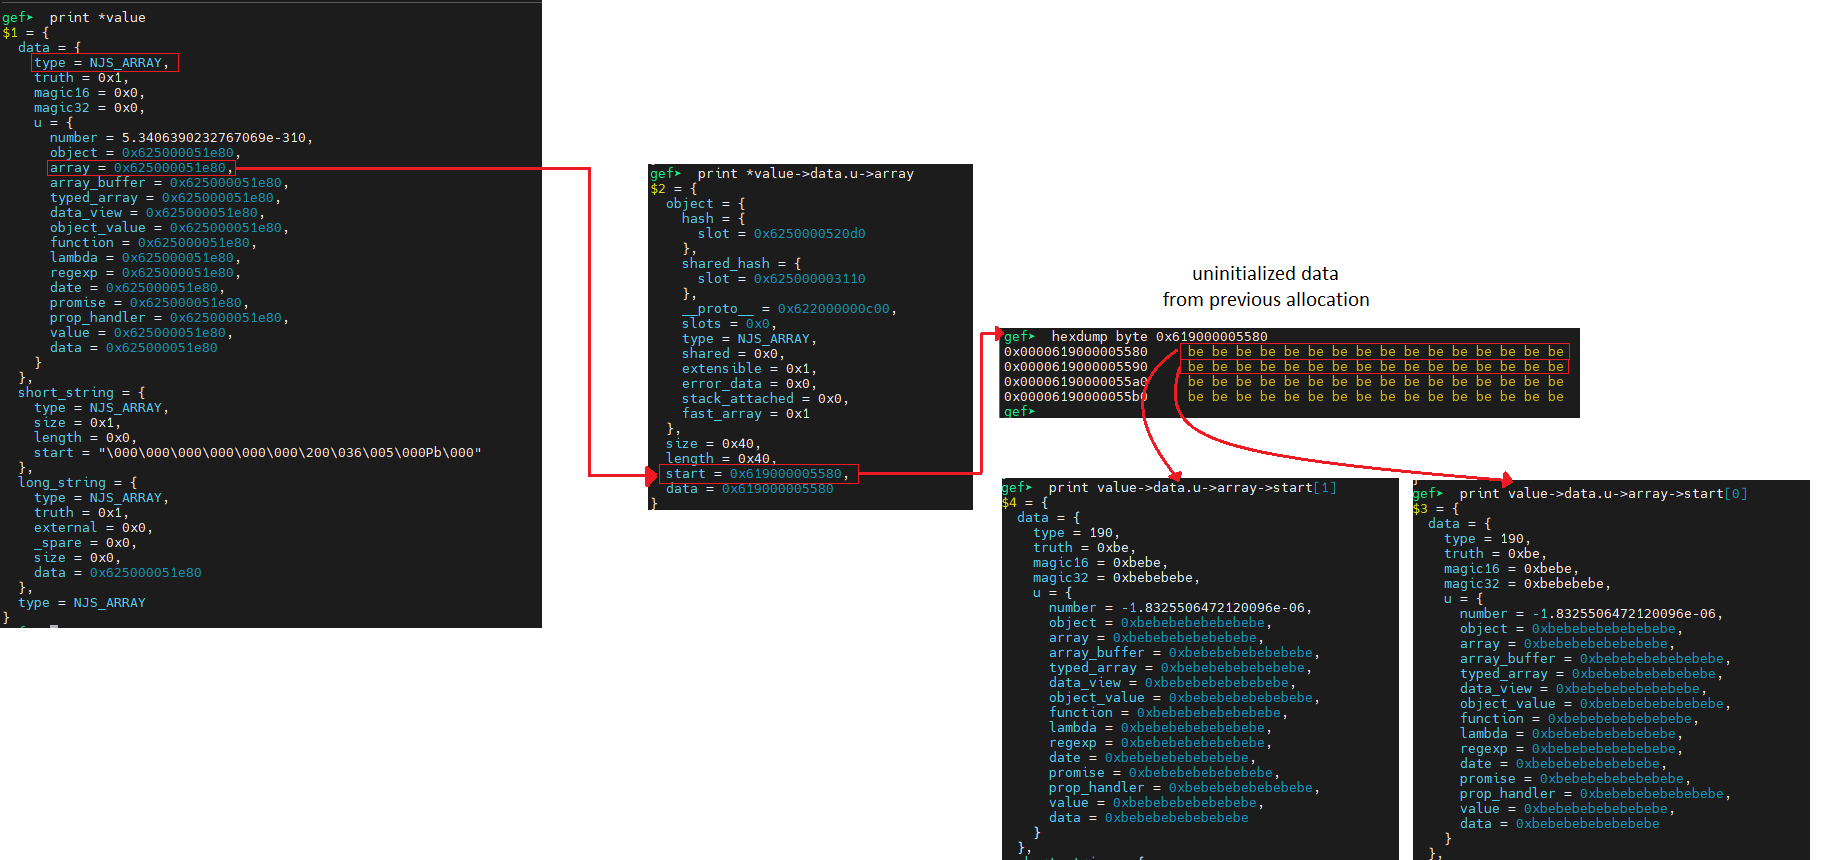Click the 'long_string = {' struct header

[x=77, y=482]
